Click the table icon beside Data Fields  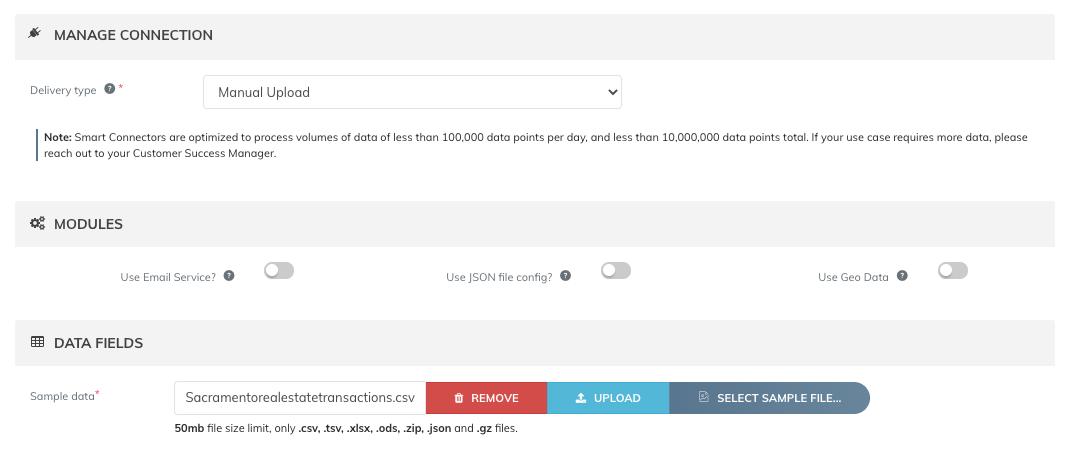pyautogui.click(x=37, y=342)
